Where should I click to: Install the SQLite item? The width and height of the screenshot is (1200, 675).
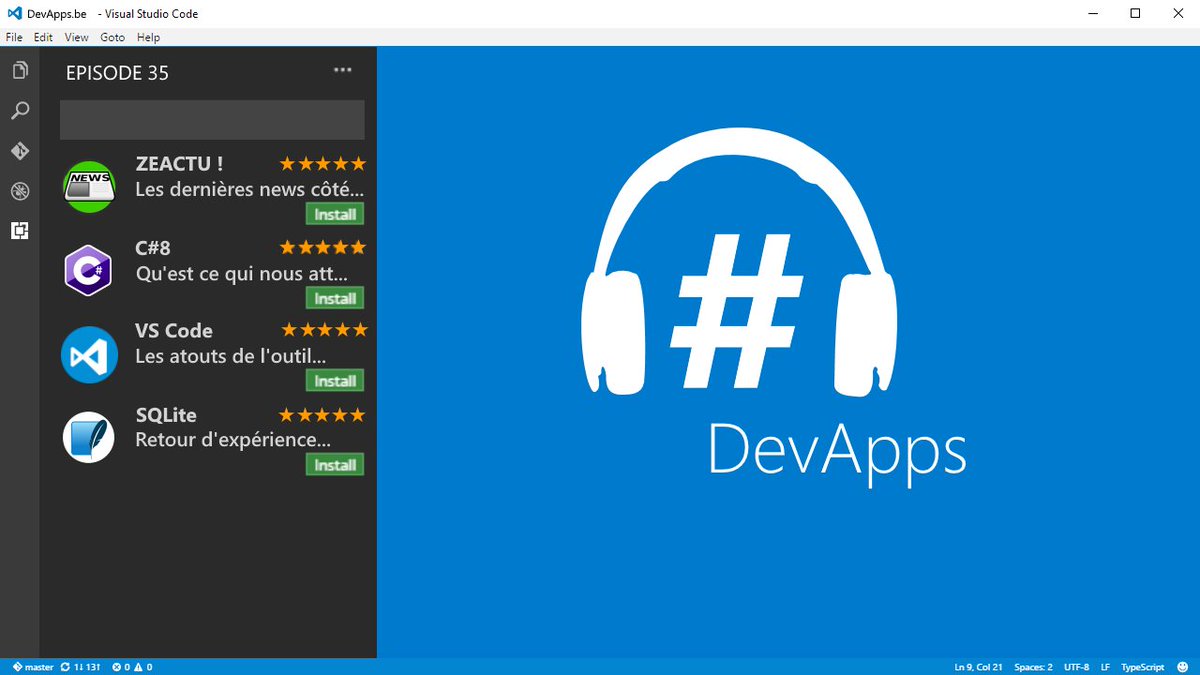(335, 465)
